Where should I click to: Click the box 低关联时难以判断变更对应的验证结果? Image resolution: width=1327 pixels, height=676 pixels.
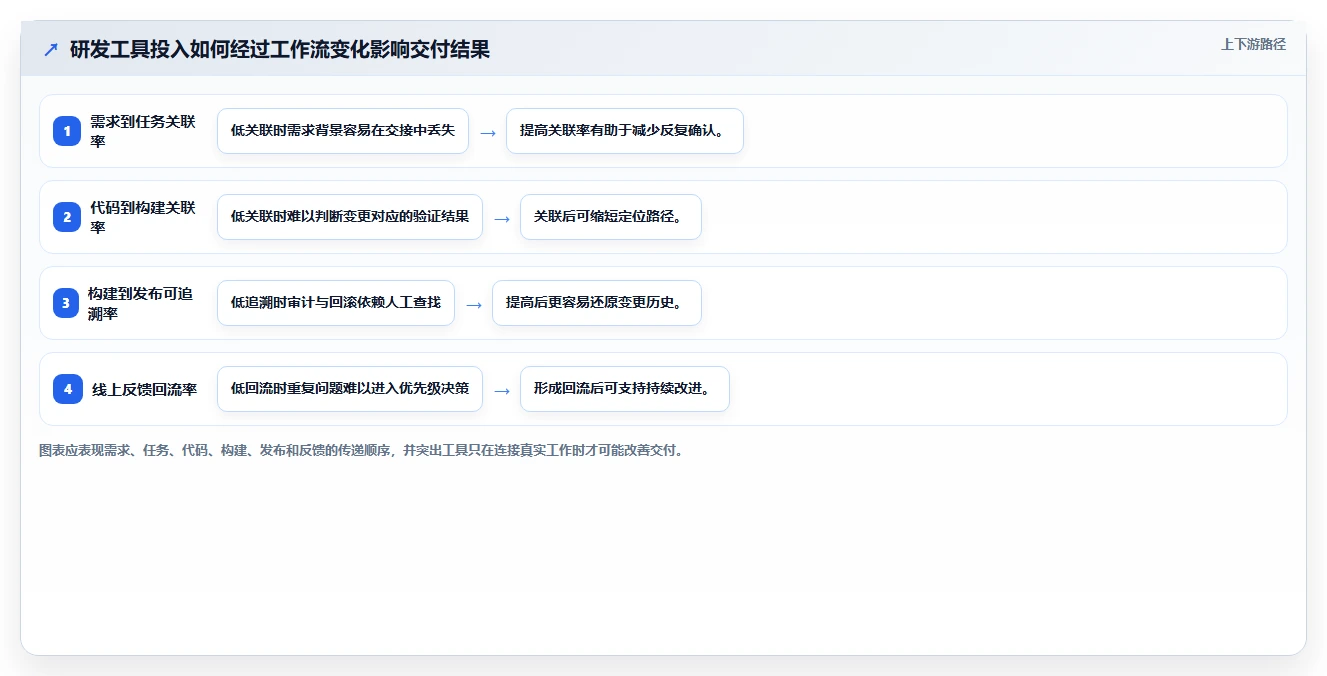click(x=350, y=217)
